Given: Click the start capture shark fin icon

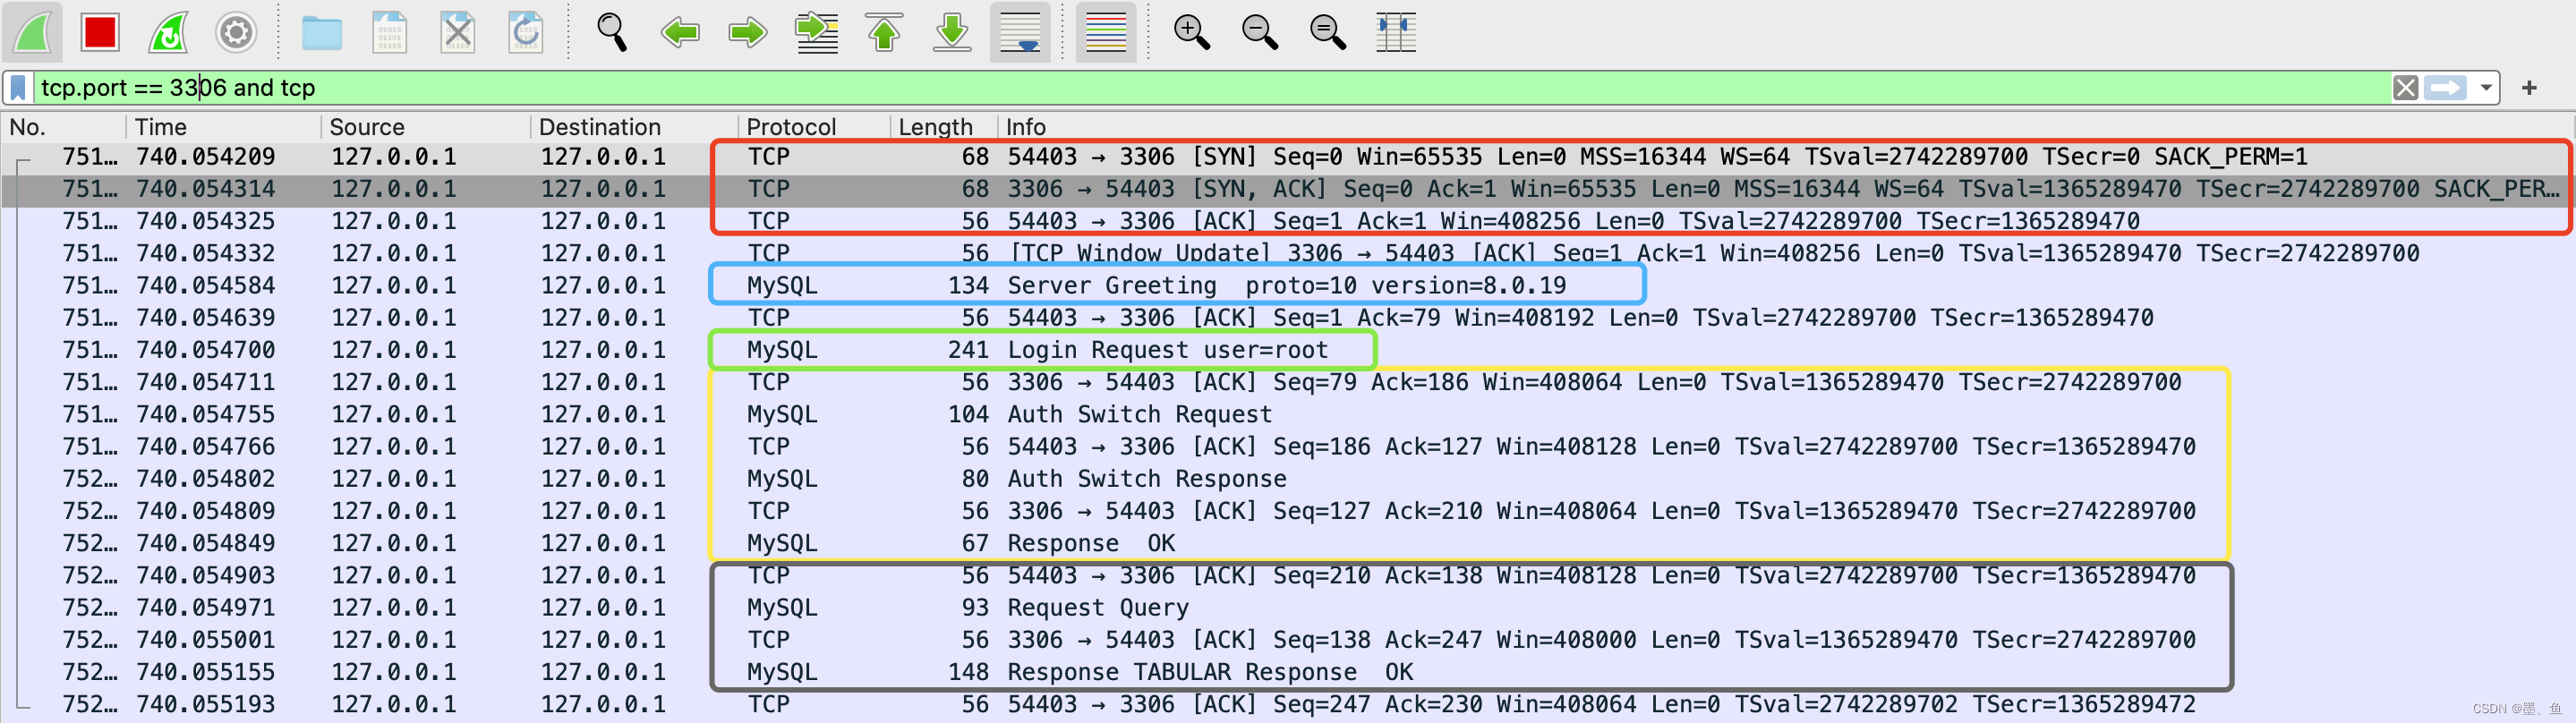Looking at the screenshot, I should [x=33, y=32].
